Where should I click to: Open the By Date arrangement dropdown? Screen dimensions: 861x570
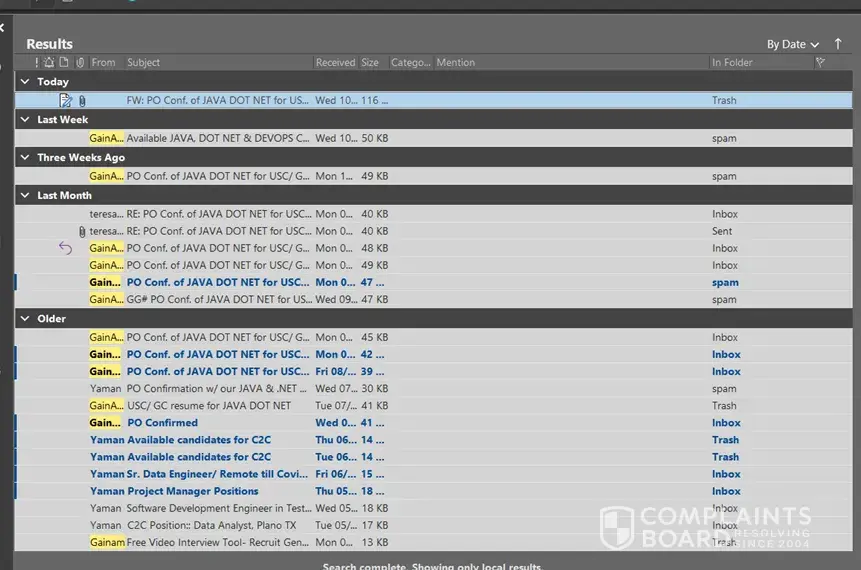tap(792, 44)
